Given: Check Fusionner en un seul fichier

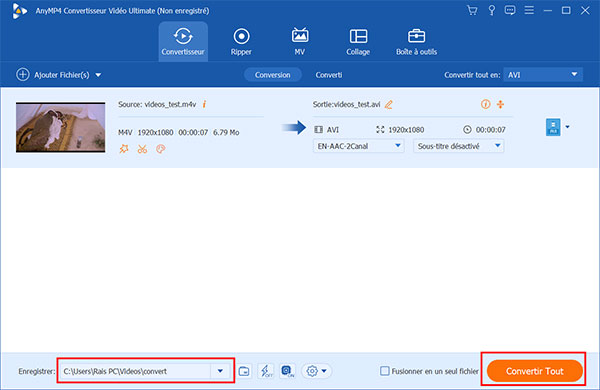Looking at the screenshot, I should click(385, 371).
